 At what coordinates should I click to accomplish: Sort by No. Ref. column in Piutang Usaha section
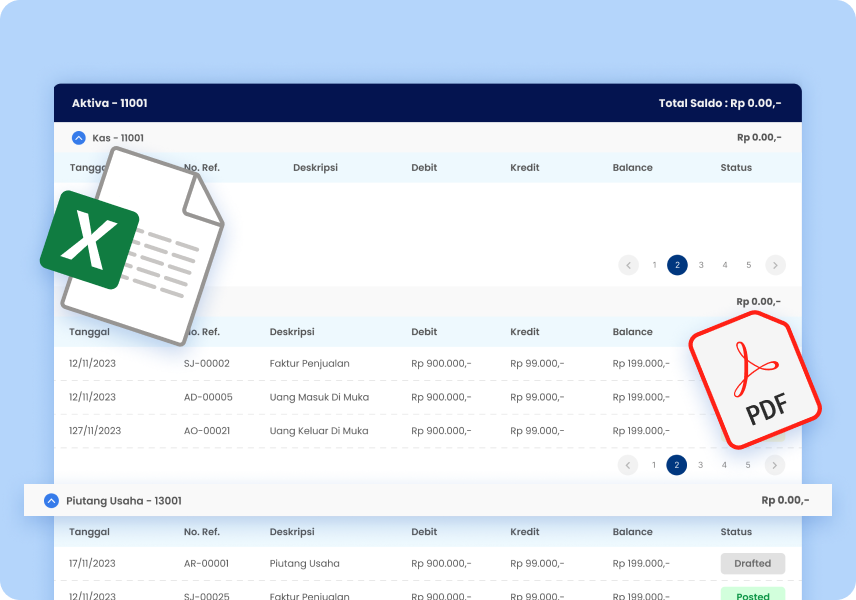(x=202, y=532)
